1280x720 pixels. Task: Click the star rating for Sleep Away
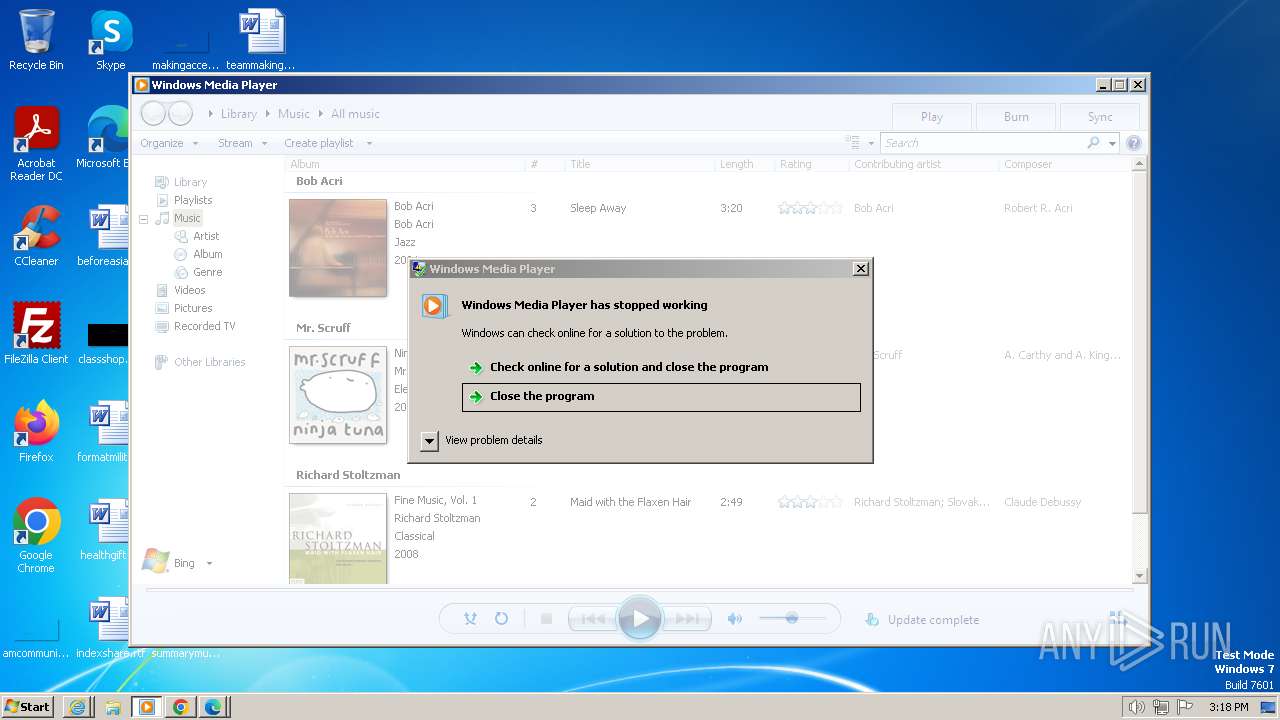pyautogui.click(x=810, y=208)
